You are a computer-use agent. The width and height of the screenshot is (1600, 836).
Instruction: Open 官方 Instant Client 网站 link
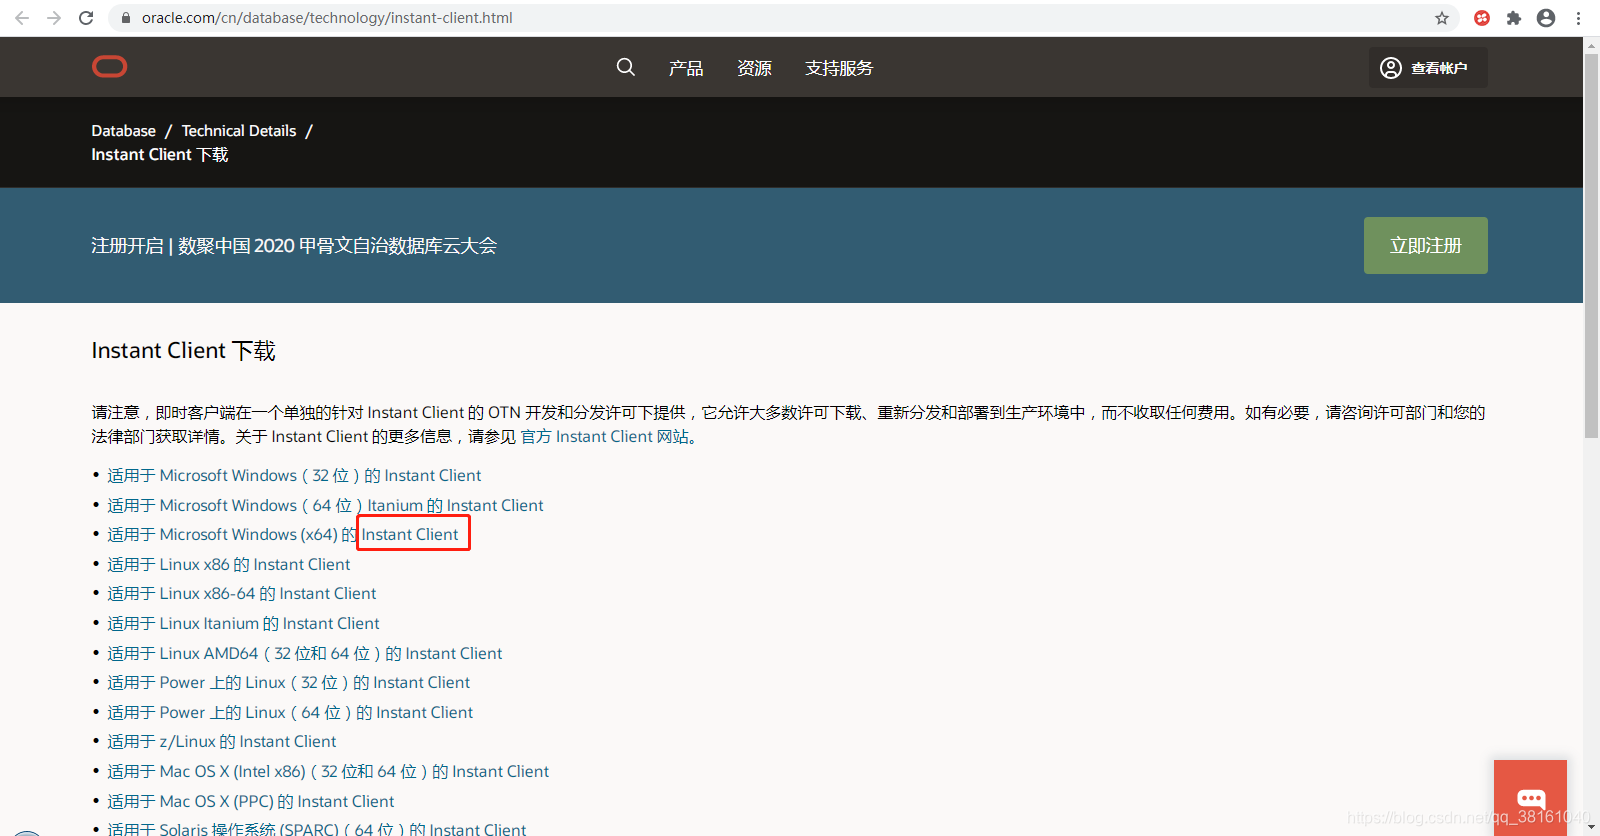coord(605,437)
